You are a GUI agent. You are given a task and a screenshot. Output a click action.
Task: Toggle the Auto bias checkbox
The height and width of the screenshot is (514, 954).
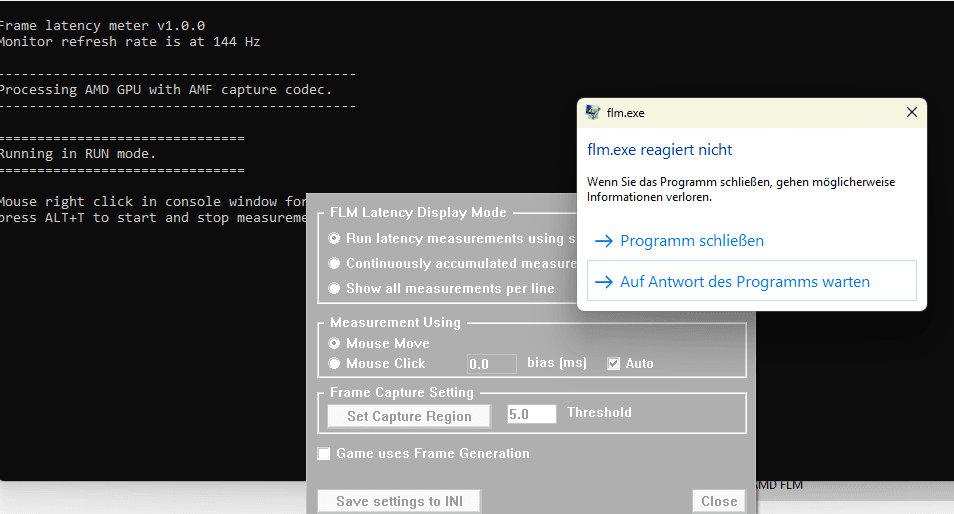(613, 364)
